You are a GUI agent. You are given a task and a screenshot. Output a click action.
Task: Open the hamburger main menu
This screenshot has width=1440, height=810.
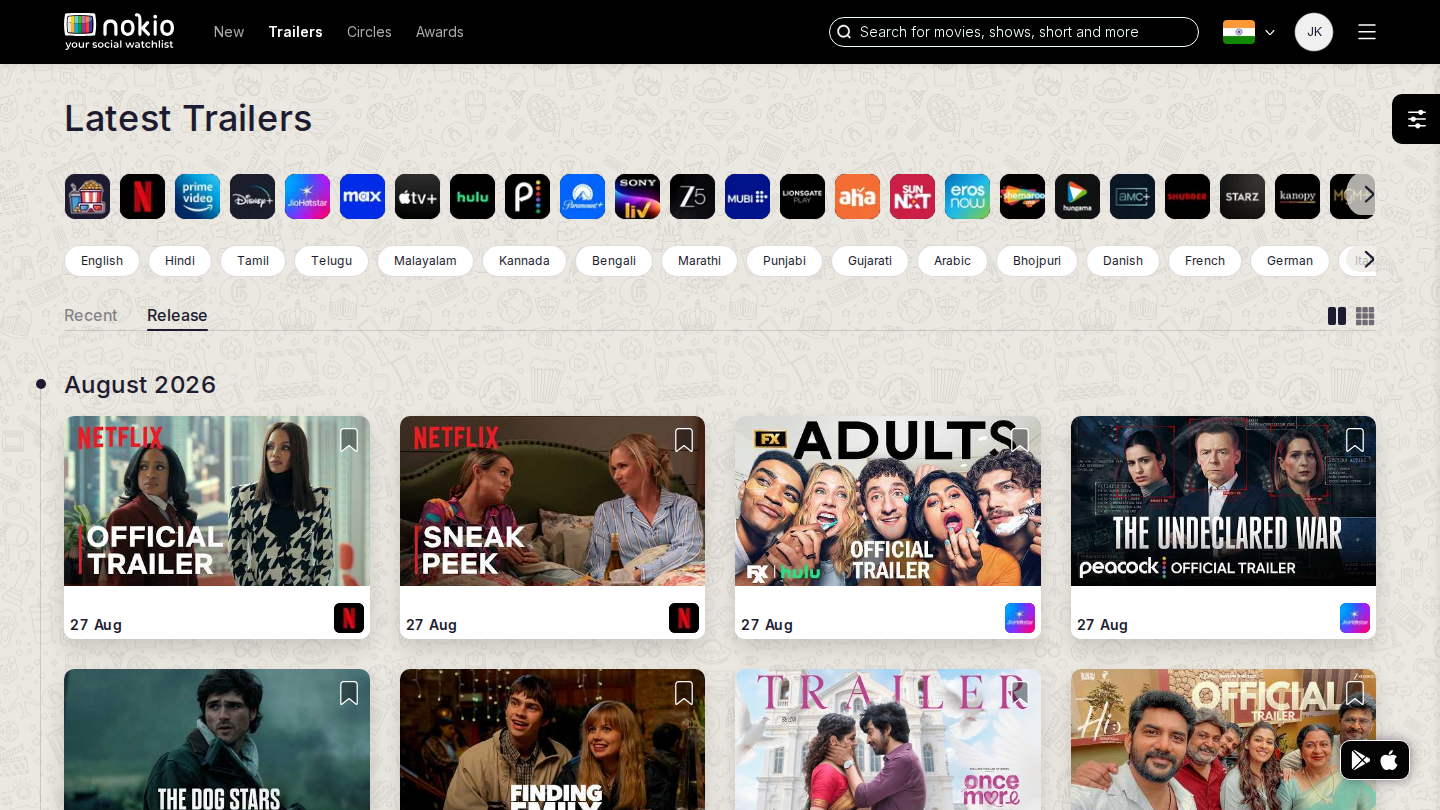1367,32
